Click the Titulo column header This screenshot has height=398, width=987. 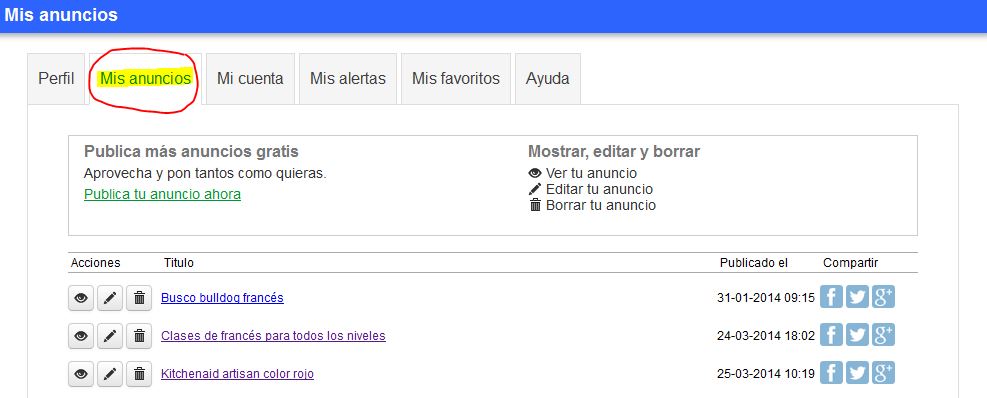coord(179,263)
